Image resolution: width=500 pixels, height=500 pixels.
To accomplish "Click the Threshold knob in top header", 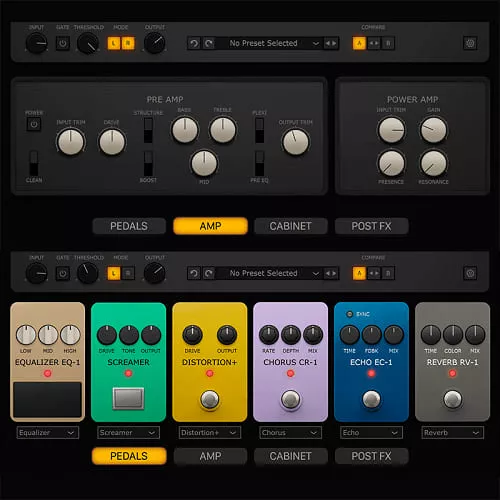I will tap(88, 44).
